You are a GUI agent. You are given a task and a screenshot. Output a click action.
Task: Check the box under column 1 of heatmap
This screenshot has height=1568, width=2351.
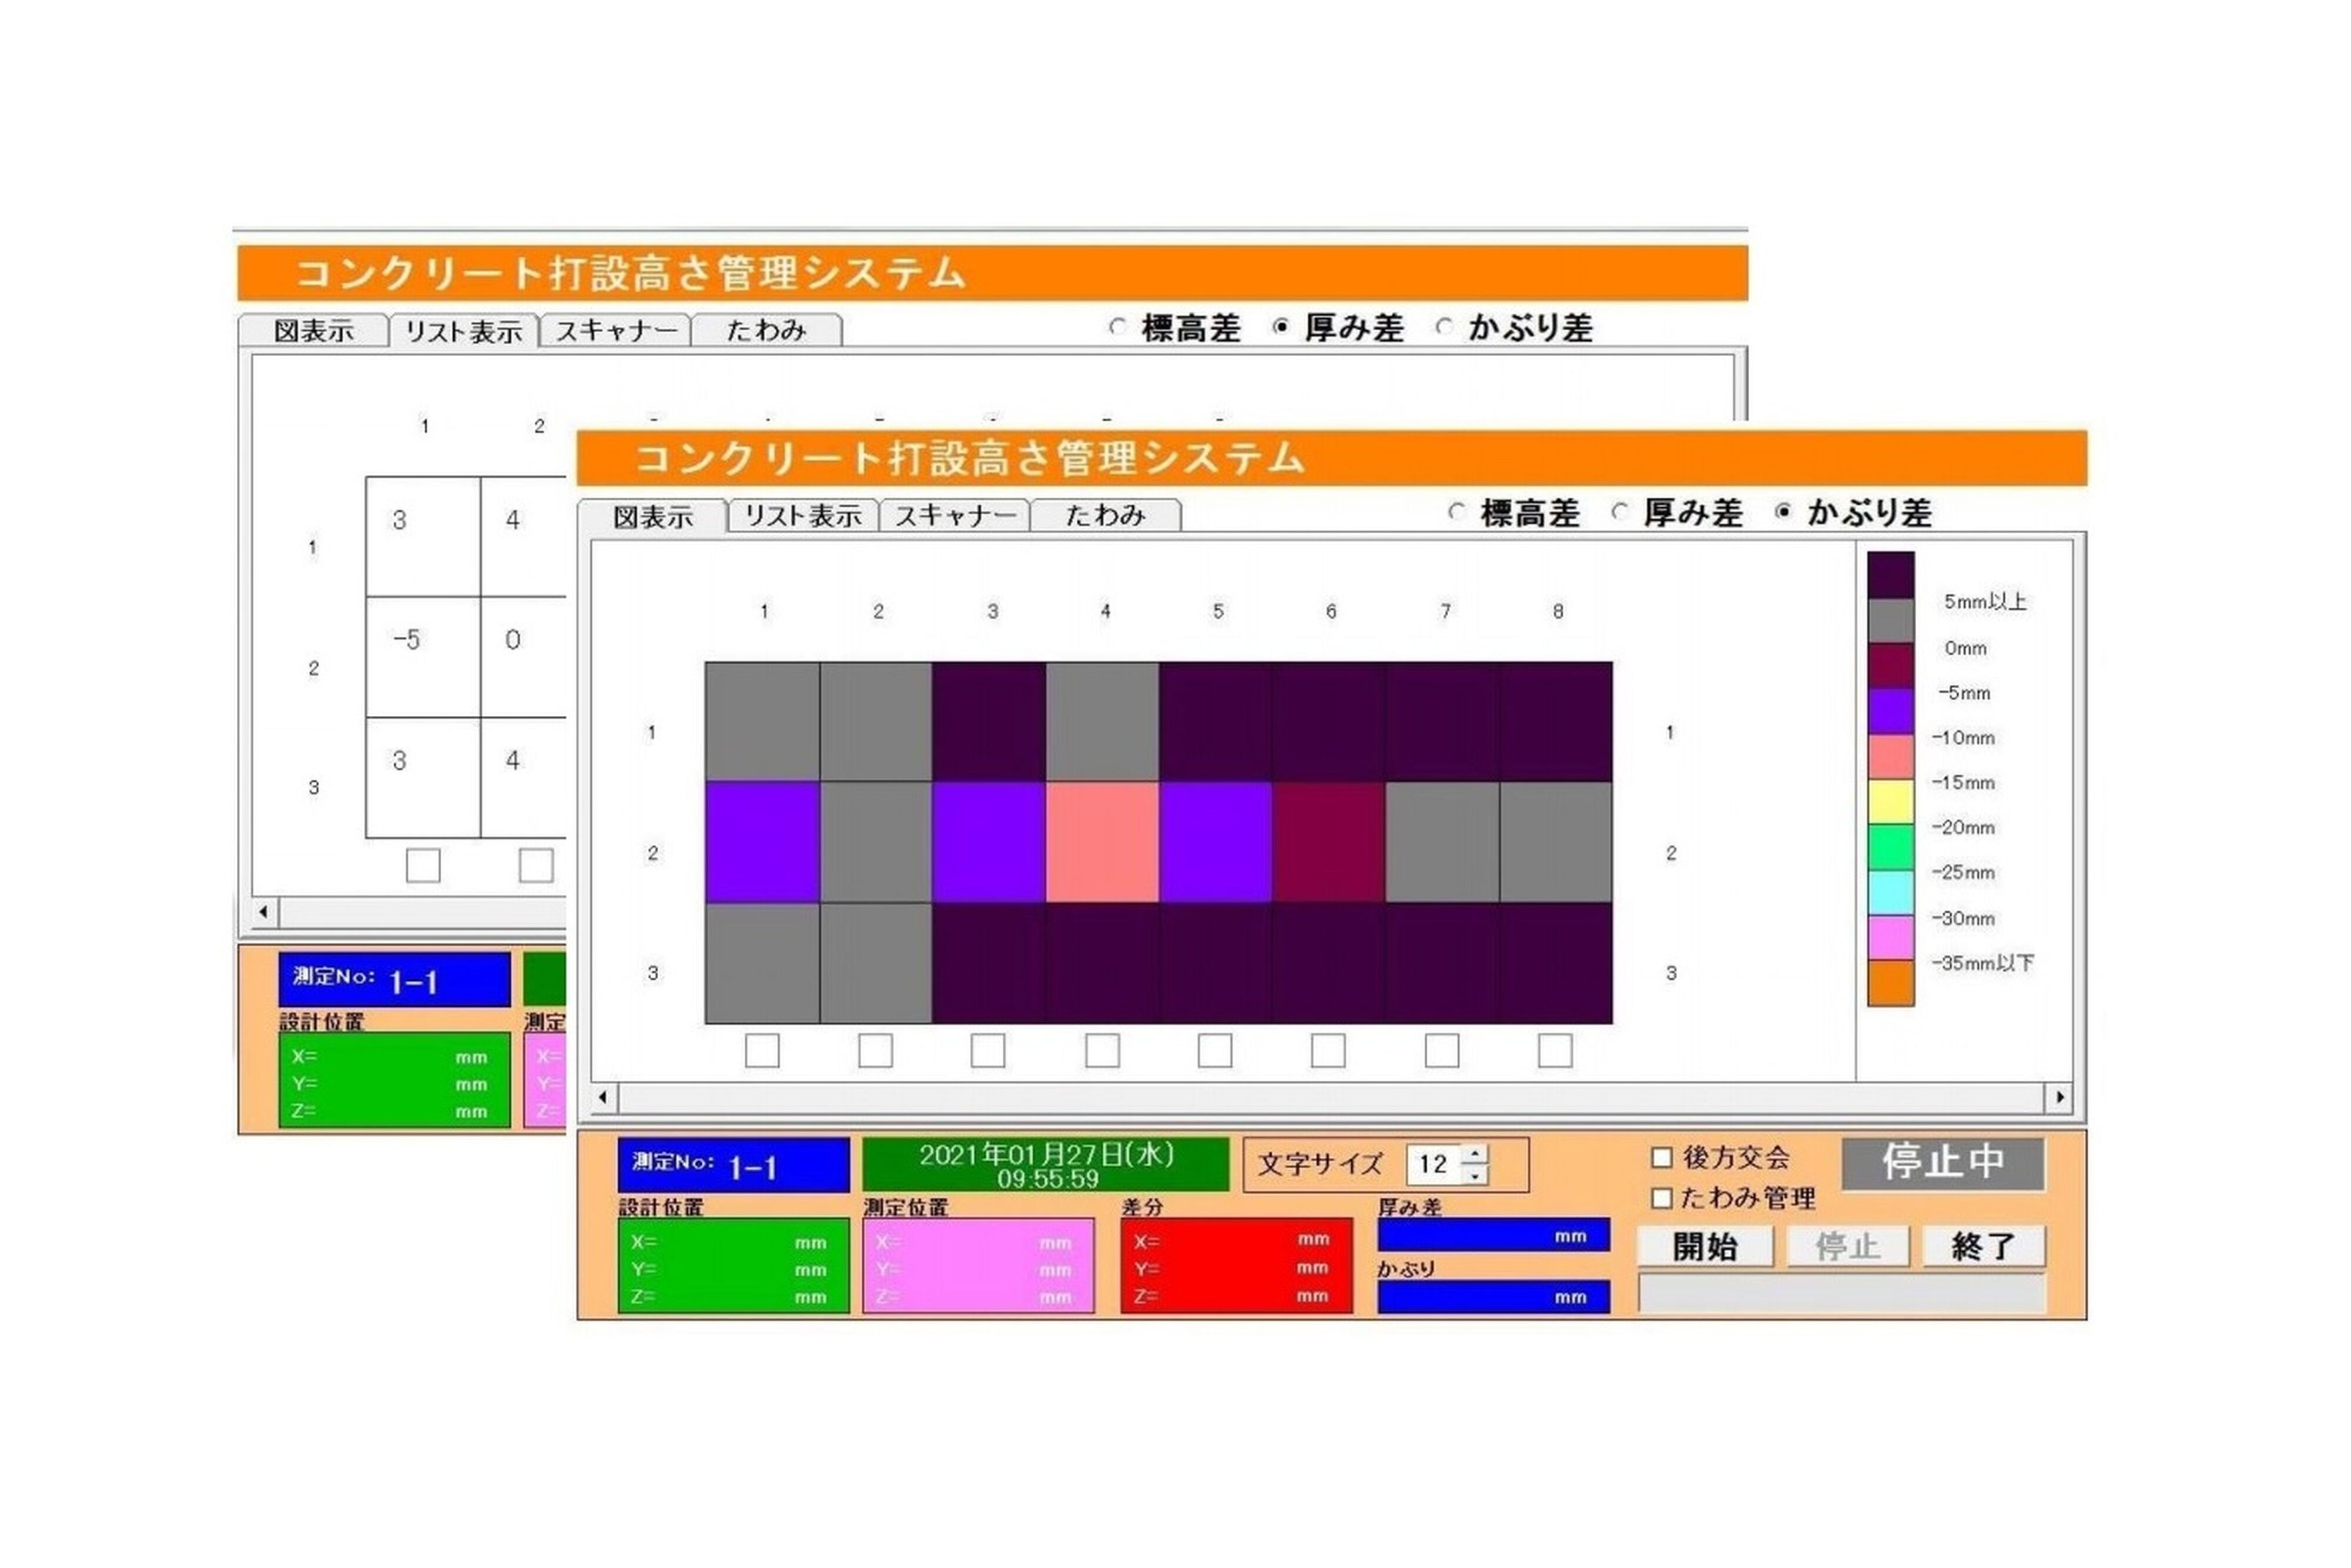pyautogui.click(x=762, y=1051)
